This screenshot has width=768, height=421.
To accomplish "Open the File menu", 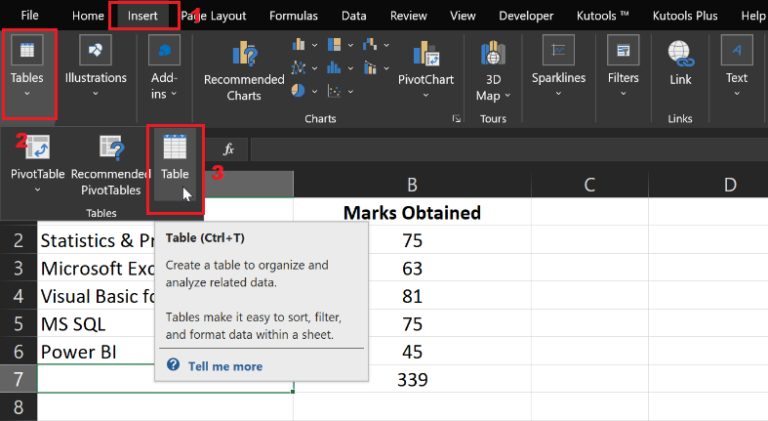I will coord(30,16).
